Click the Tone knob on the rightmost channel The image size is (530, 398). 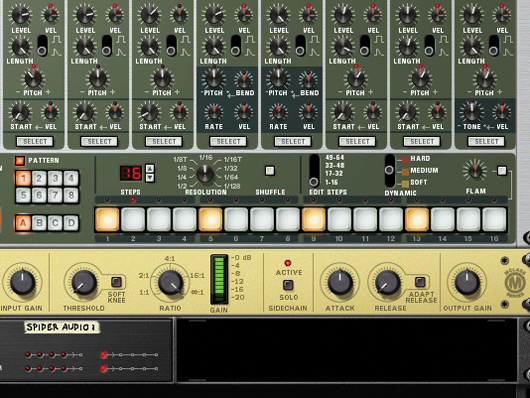pos(472,112)
